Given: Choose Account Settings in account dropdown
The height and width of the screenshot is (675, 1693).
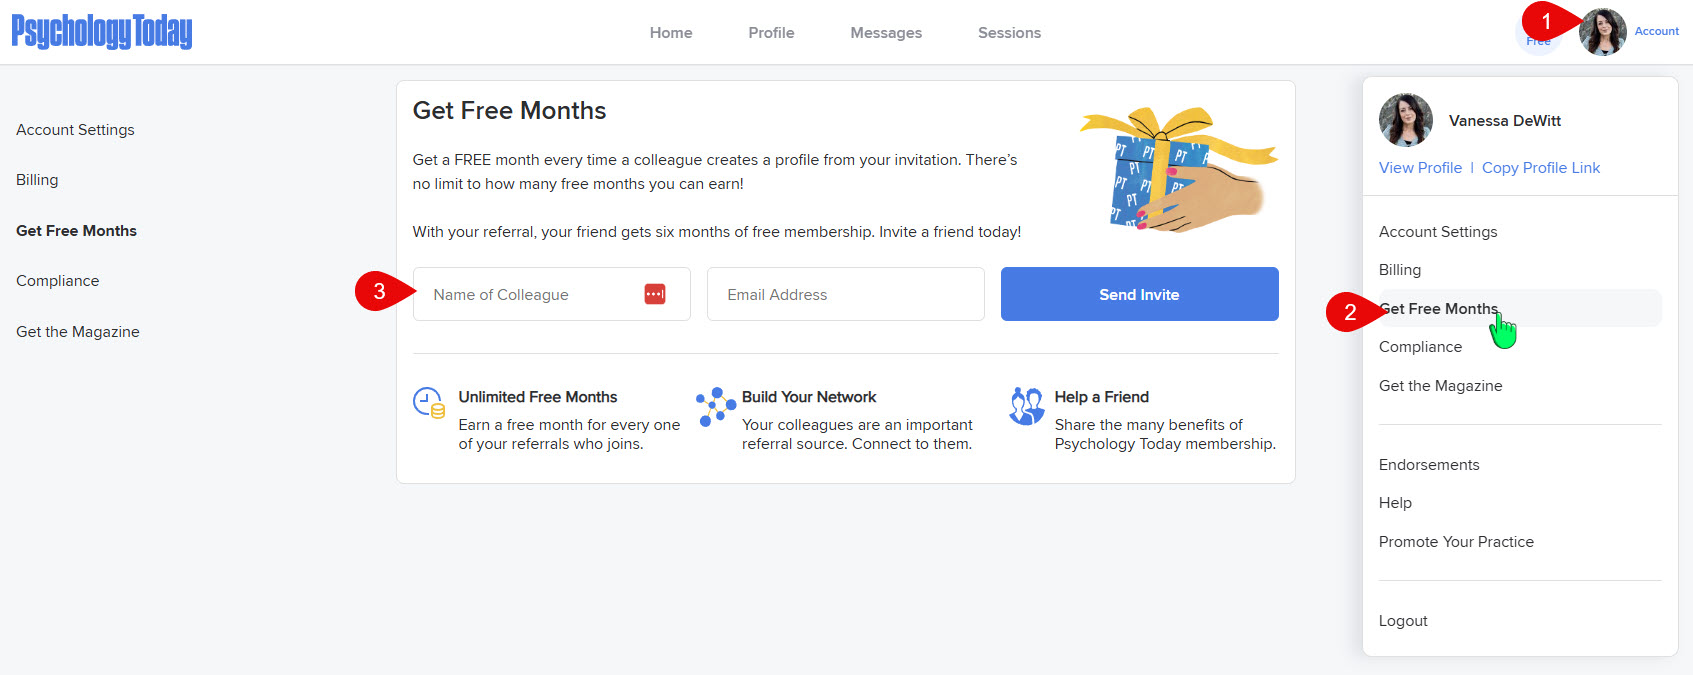Looking at the screenshot, I should pos(1438,232).
